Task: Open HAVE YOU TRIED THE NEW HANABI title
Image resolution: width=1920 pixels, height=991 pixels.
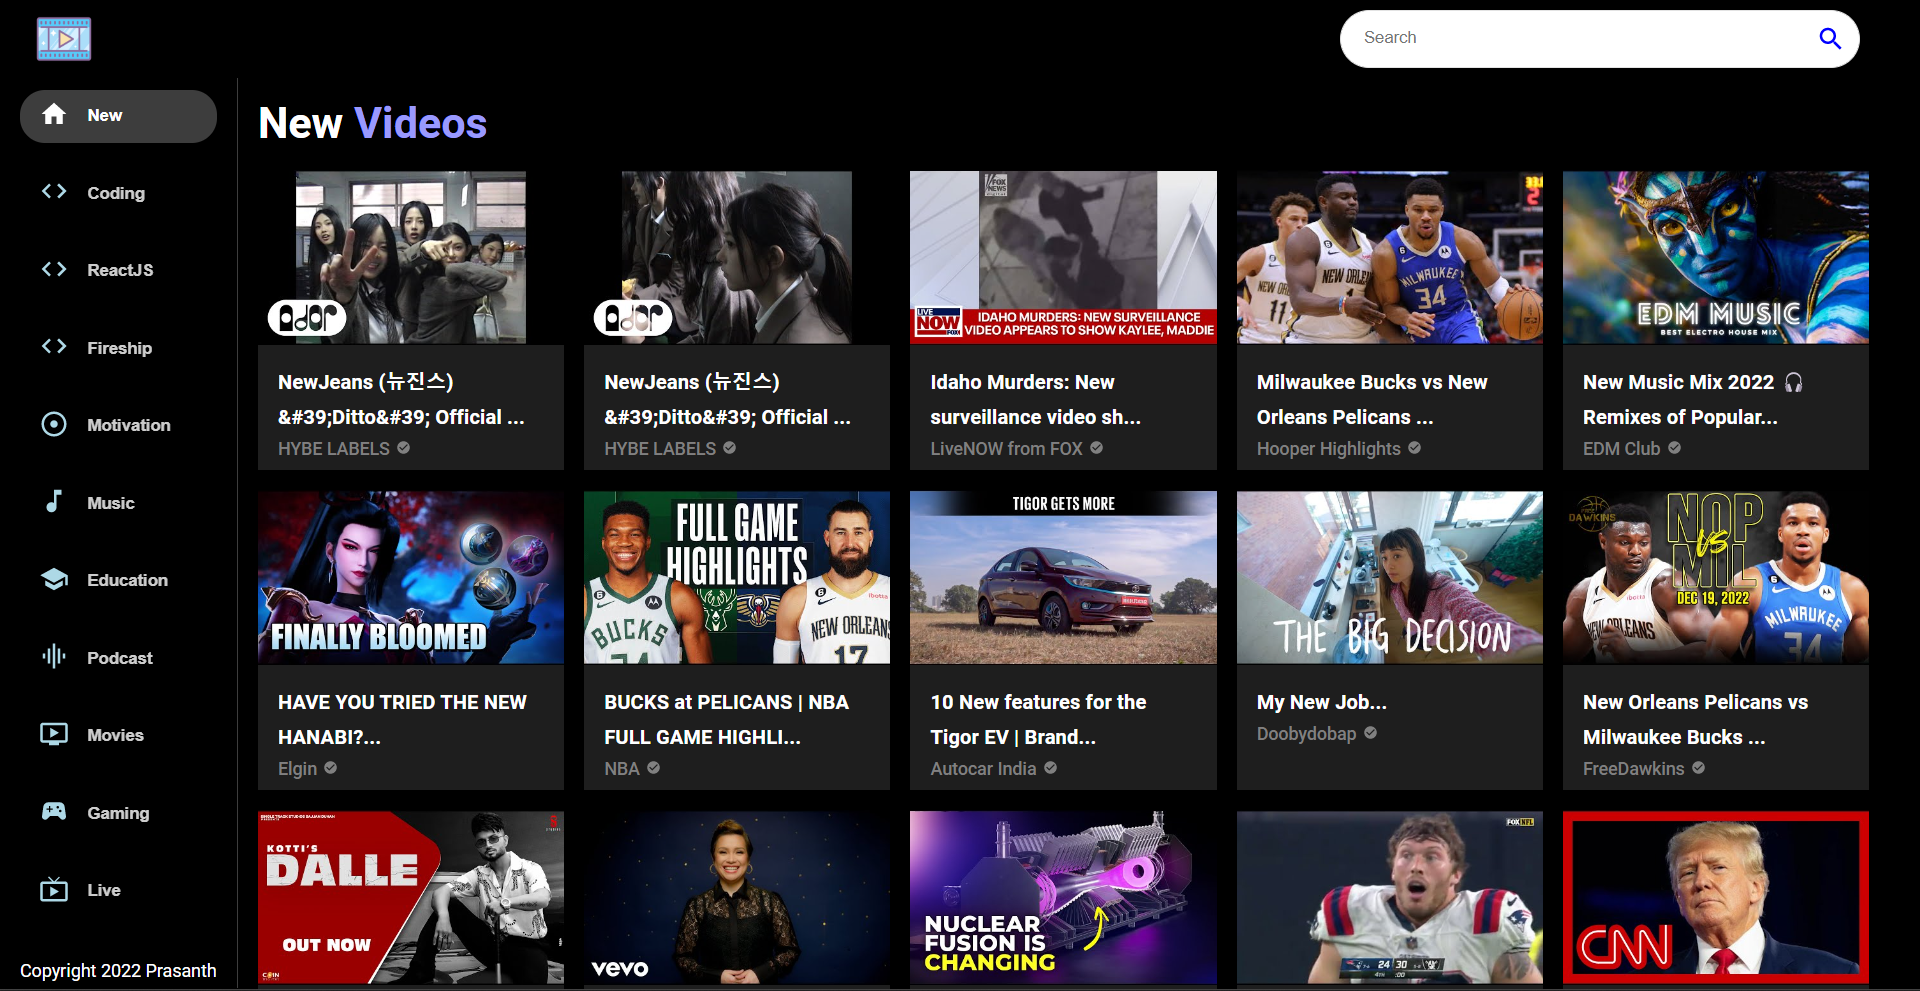Action: click(402, 720)
